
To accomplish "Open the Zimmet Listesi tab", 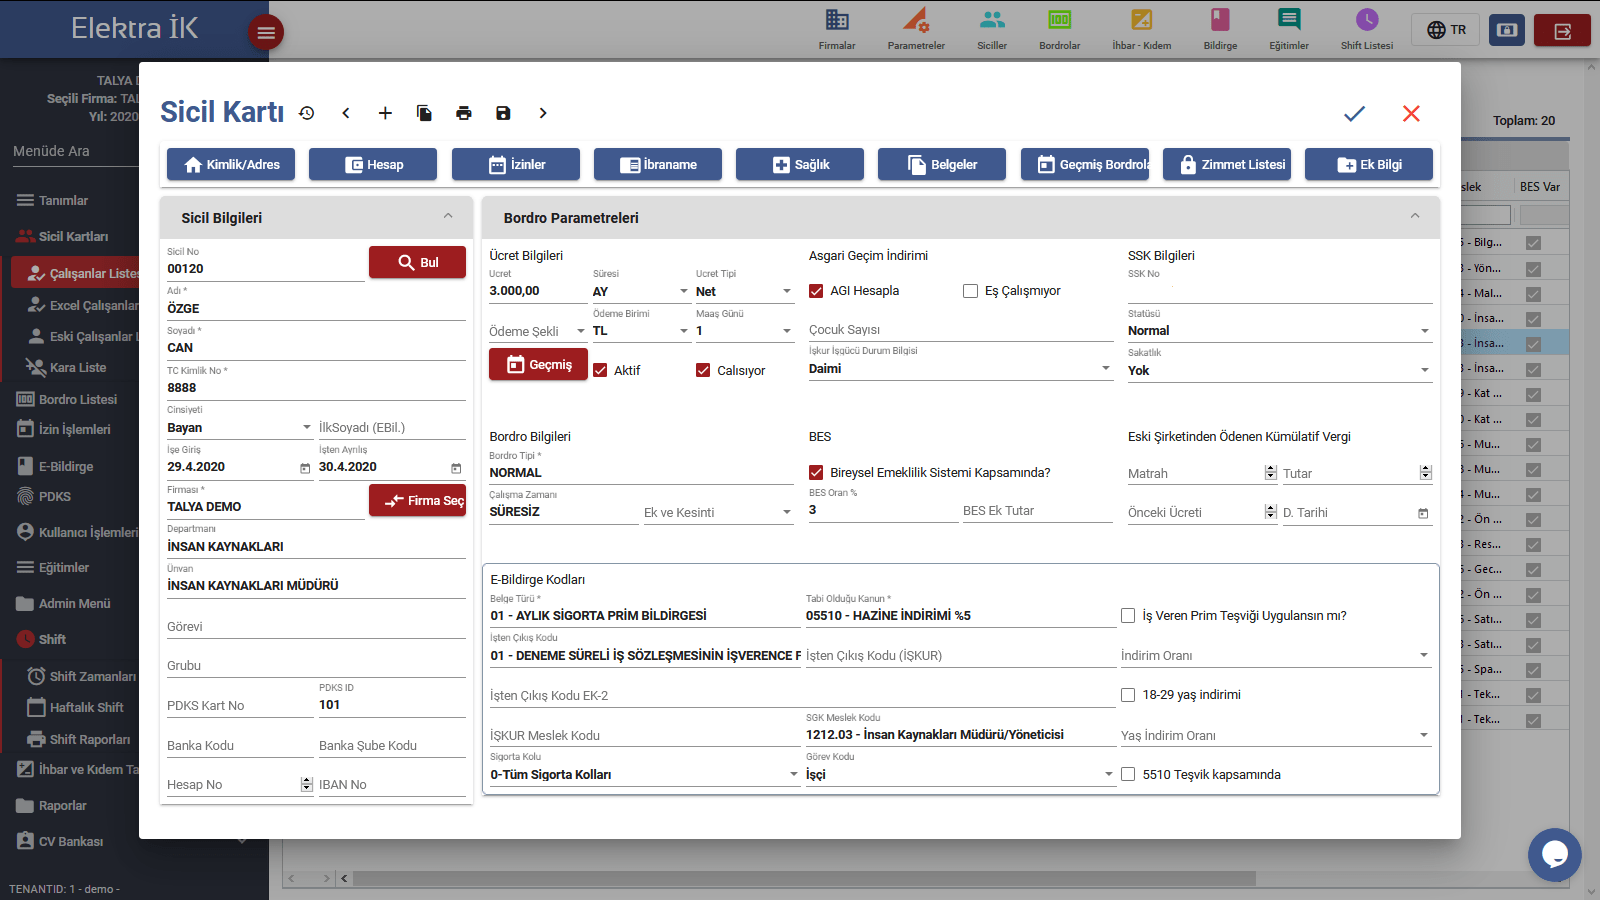I will tap(1227, 165).
